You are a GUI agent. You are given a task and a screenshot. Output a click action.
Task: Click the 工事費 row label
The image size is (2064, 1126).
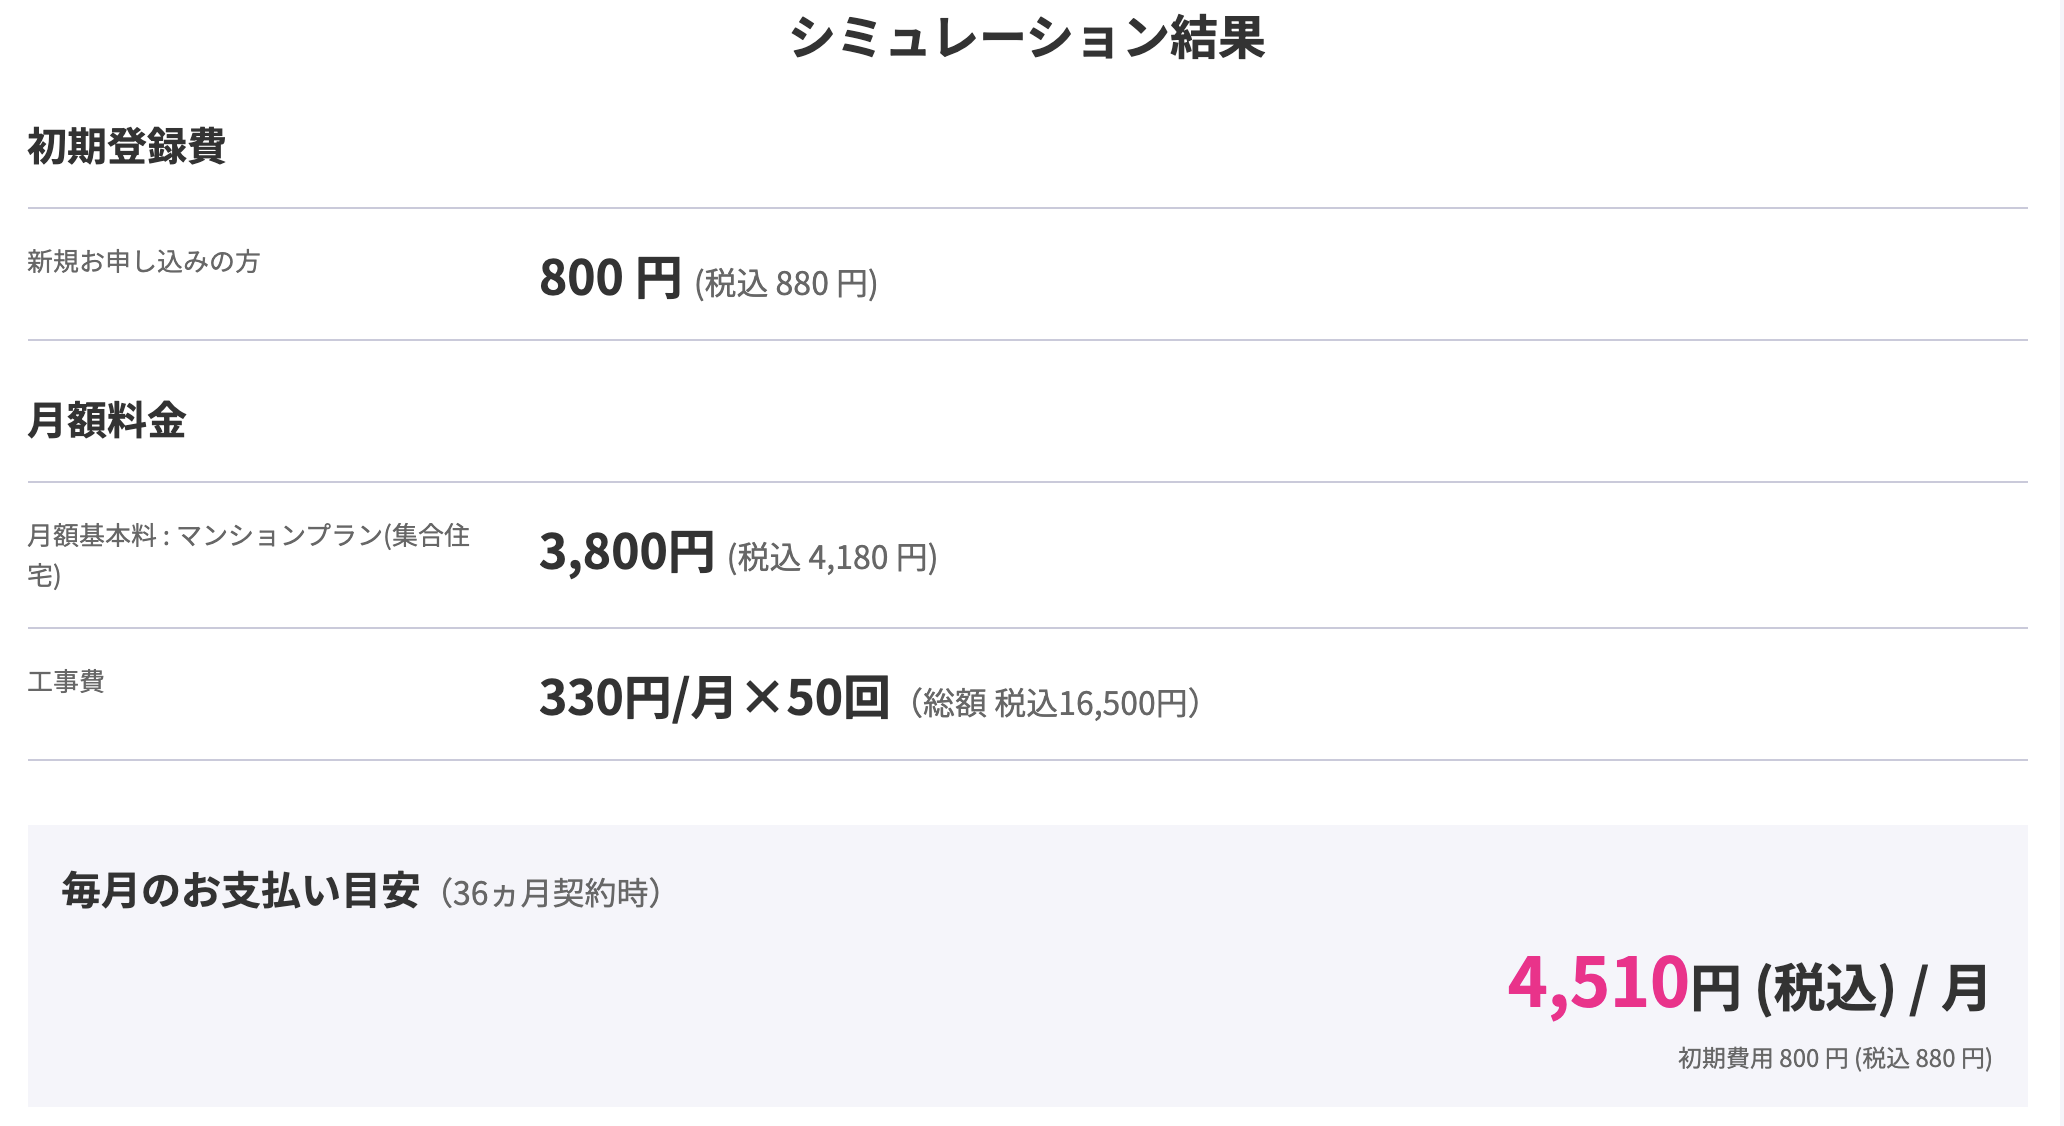tap(66, 682)
